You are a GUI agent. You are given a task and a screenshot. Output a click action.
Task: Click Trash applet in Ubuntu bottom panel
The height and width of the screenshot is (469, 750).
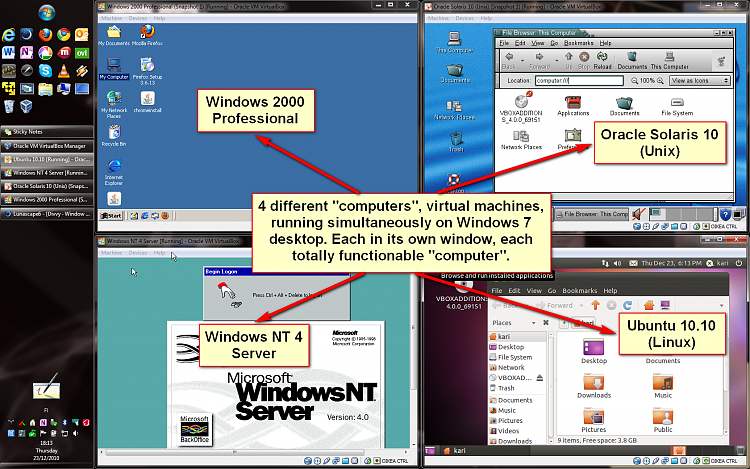click(740, 450)
